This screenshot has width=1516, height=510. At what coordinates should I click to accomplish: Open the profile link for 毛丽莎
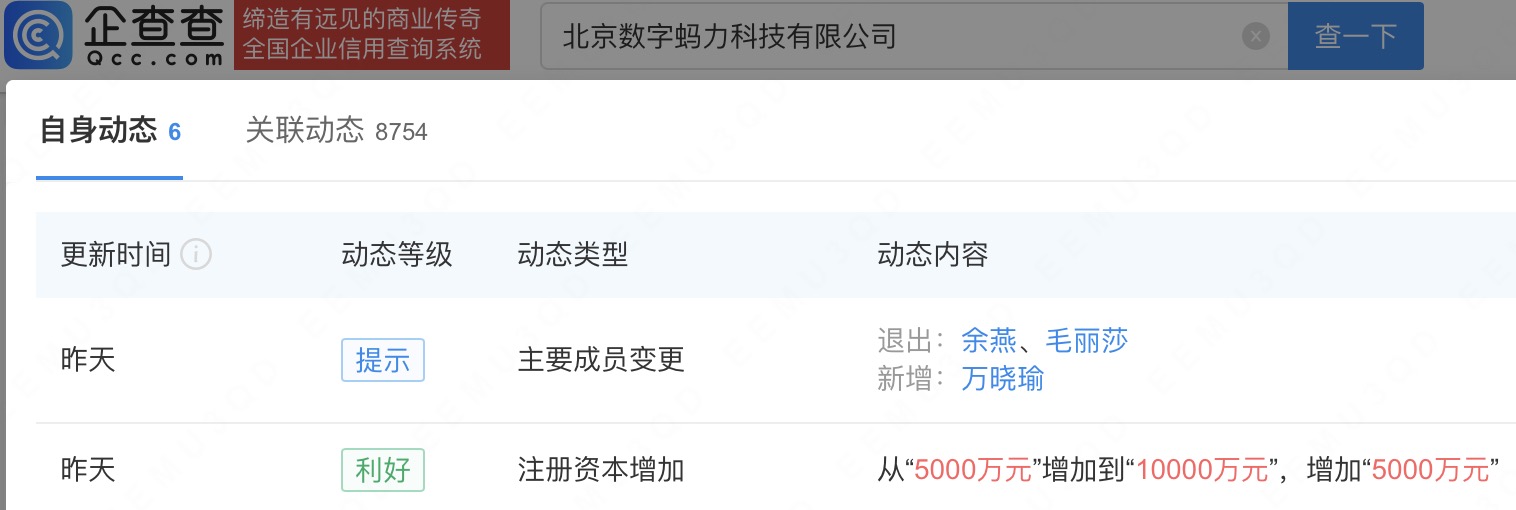[x=1086, y=340]
